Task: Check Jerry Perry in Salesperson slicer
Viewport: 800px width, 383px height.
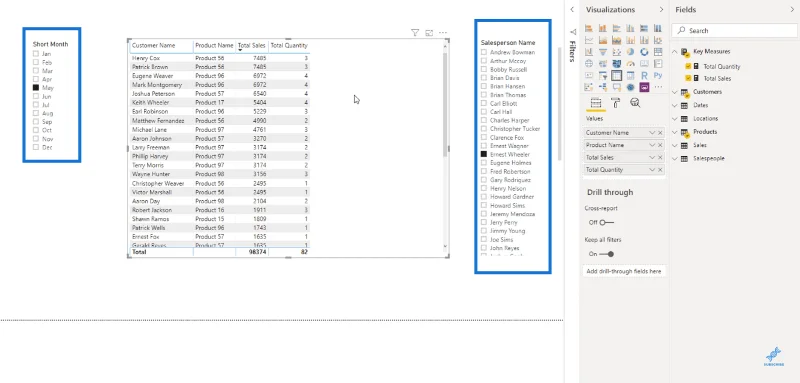Action: pos(484,222)
